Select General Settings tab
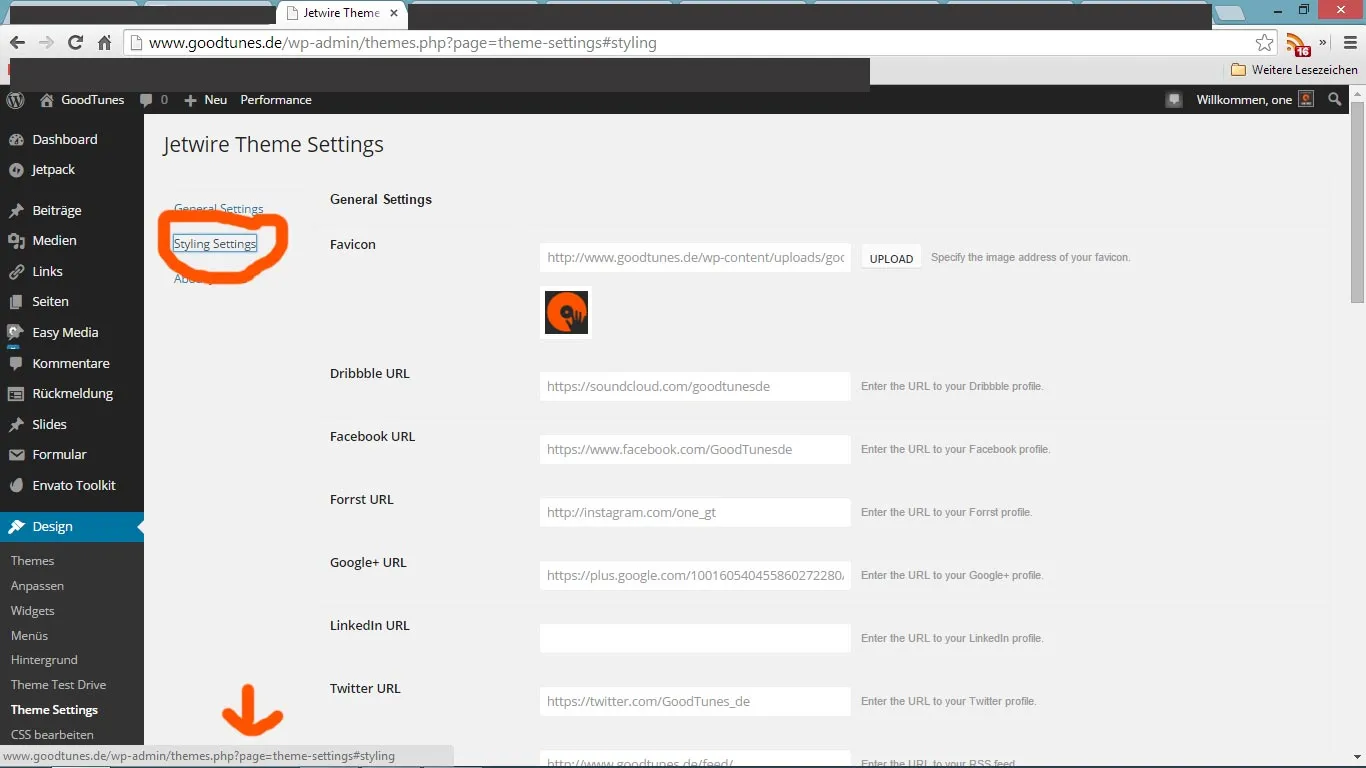Screen dimensions: 1366x768 (219, 209)
